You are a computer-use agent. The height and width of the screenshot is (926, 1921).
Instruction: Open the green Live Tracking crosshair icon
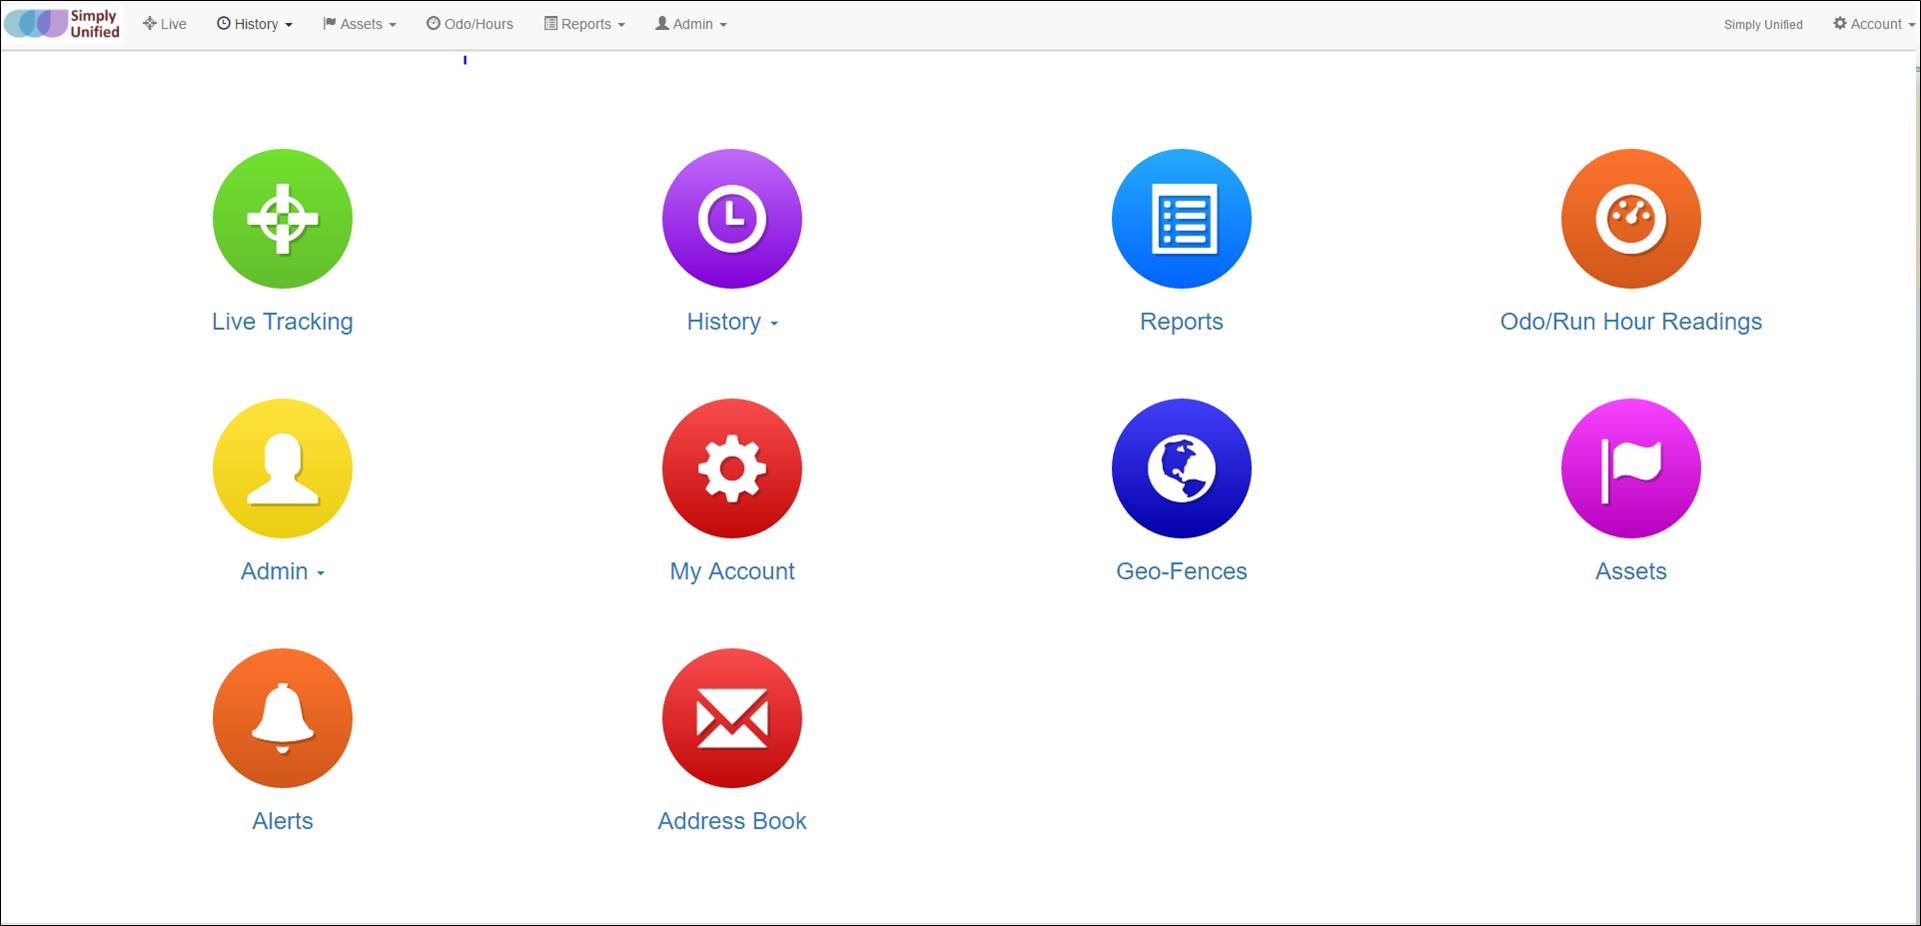tap(282, 219)
